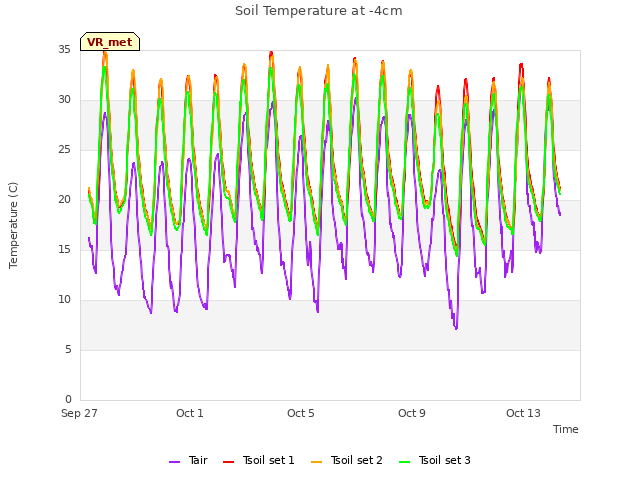Select the Tair legend label

pyautogui.click(x=198, y=460)
